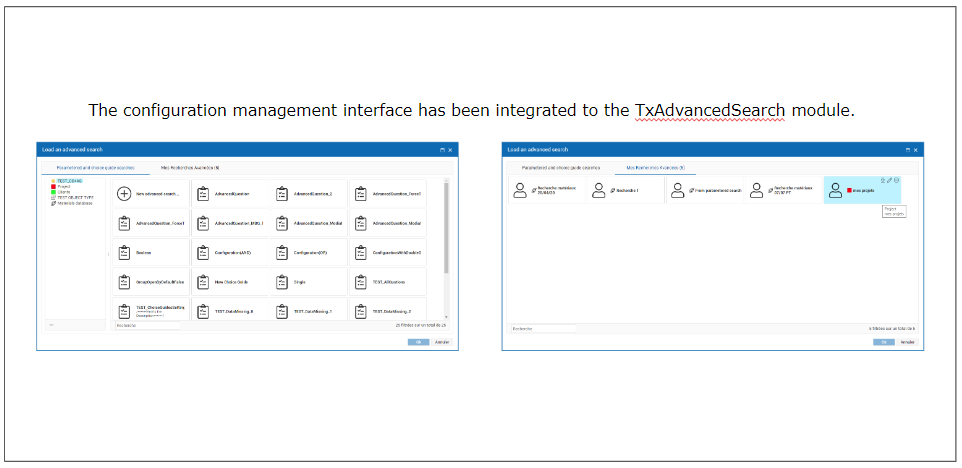Click the scrollbar down arrow of card grid

tap(446, 316)
